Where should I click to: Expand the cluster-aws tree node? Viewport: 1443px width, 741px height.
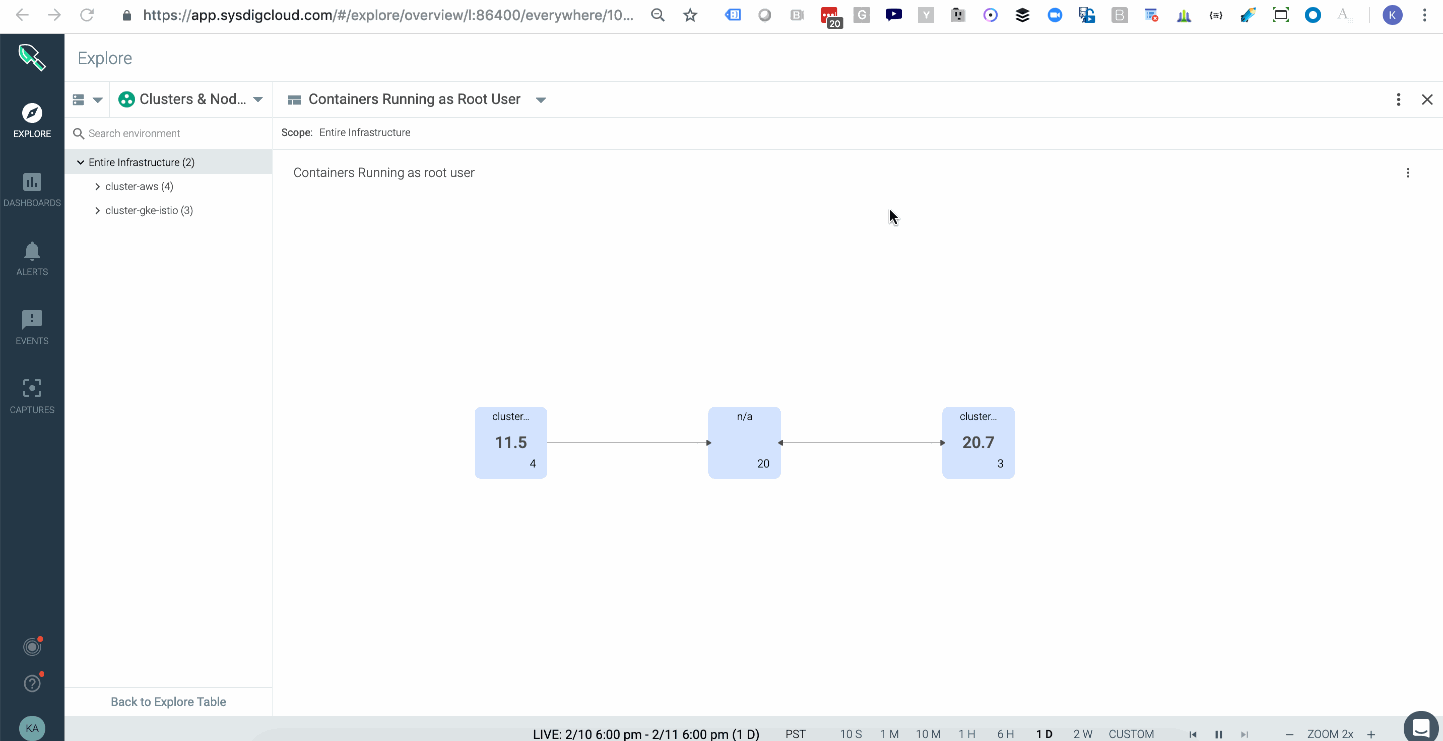coord(97,187)
